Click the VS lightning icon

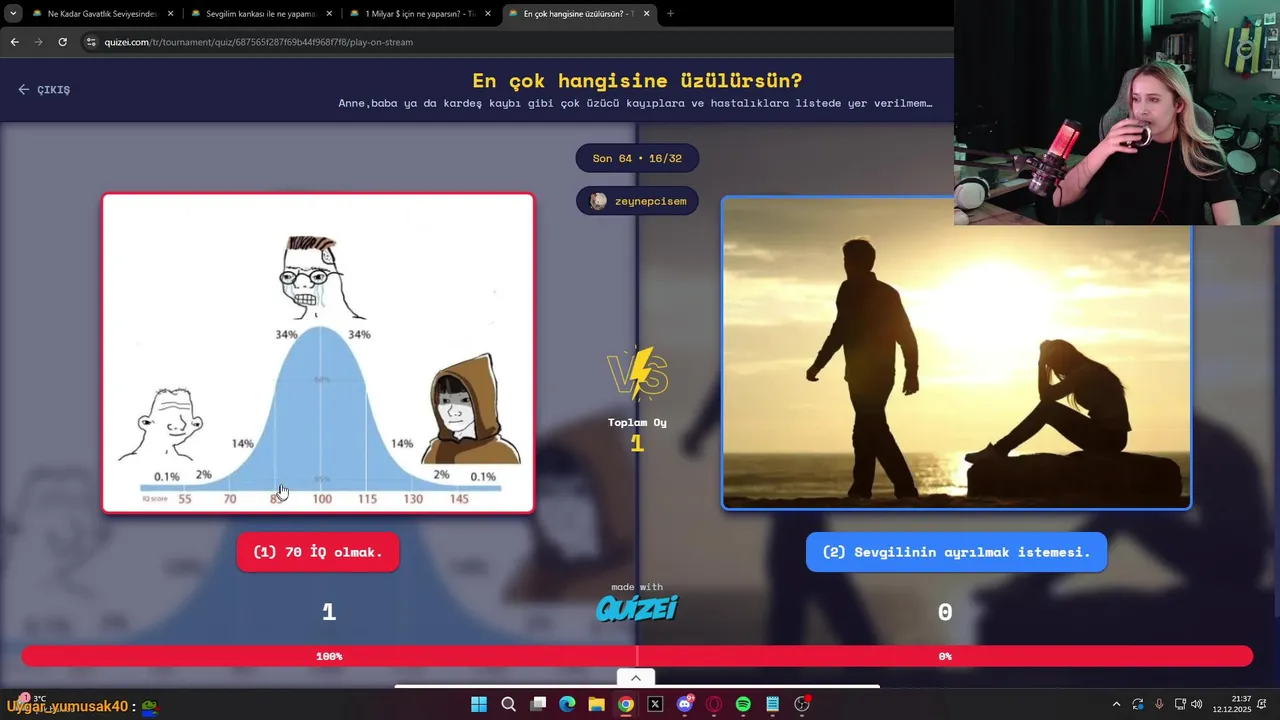coord(637,373)
